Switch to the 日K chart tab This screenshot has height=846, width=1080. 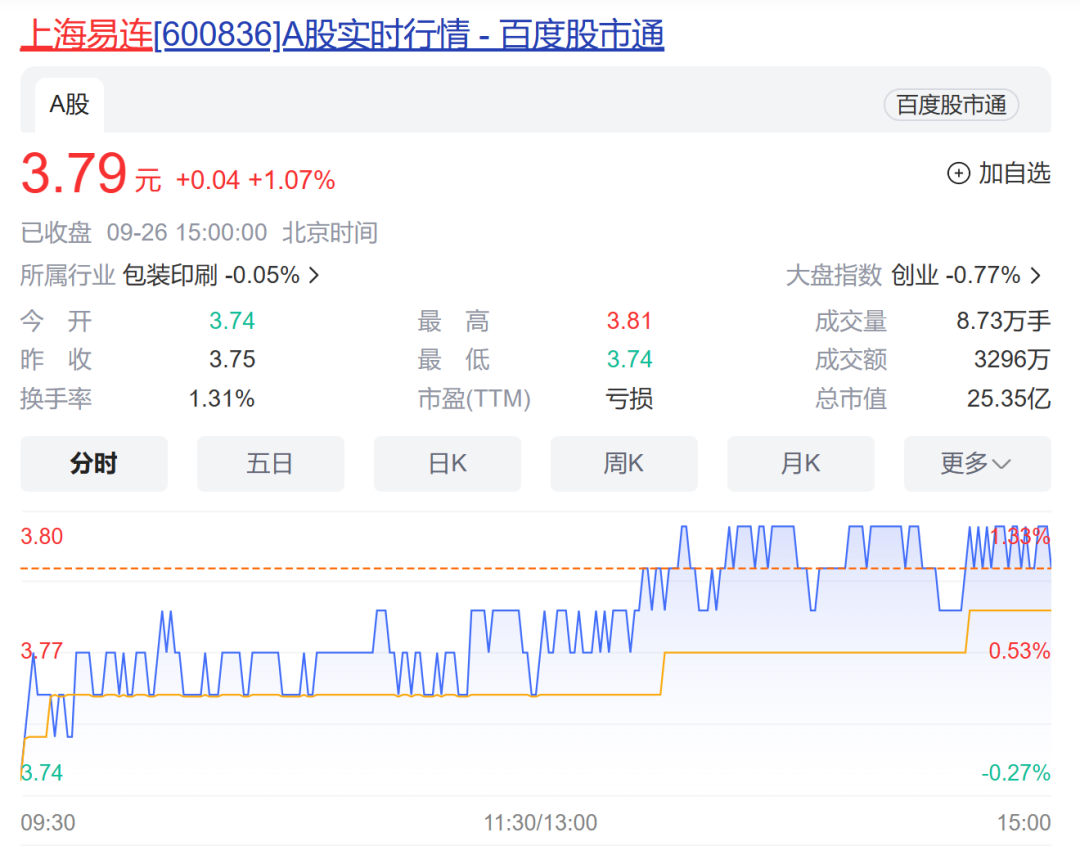click(x=448, y=464)
